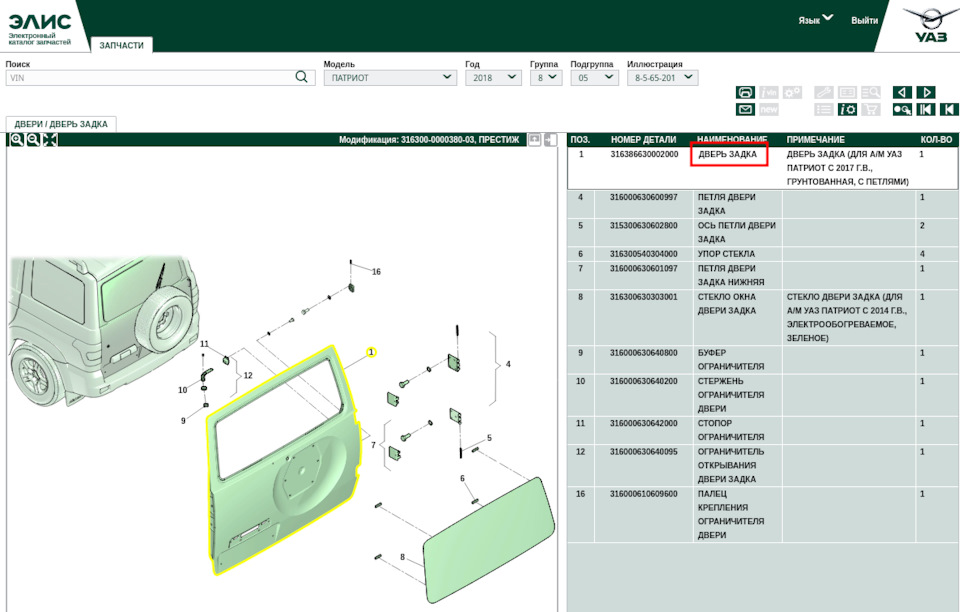This screenshot has width=960, height=612.
Task: Go to next illustration with right triangle
Action: (x=926, y=92)
